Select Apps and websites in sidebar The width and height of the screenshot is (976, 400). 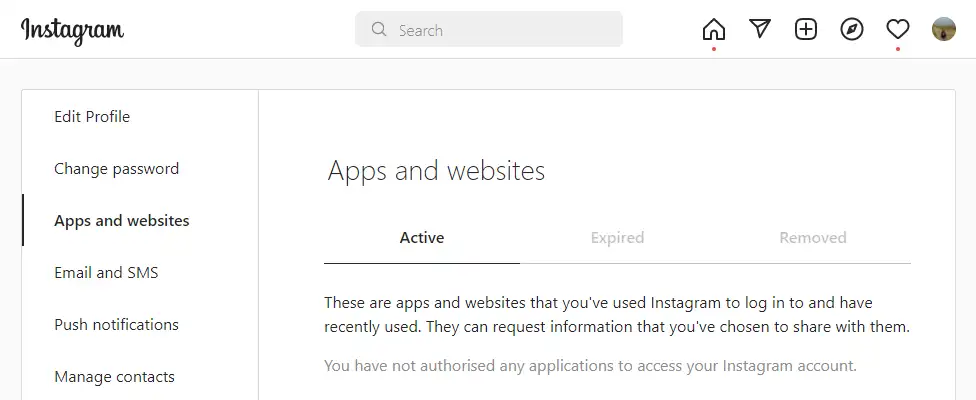pos(122,221)
